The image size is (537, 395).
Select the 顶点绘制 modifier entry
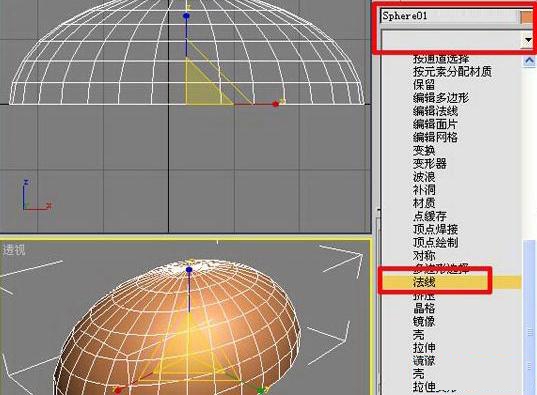pos(435,242)
